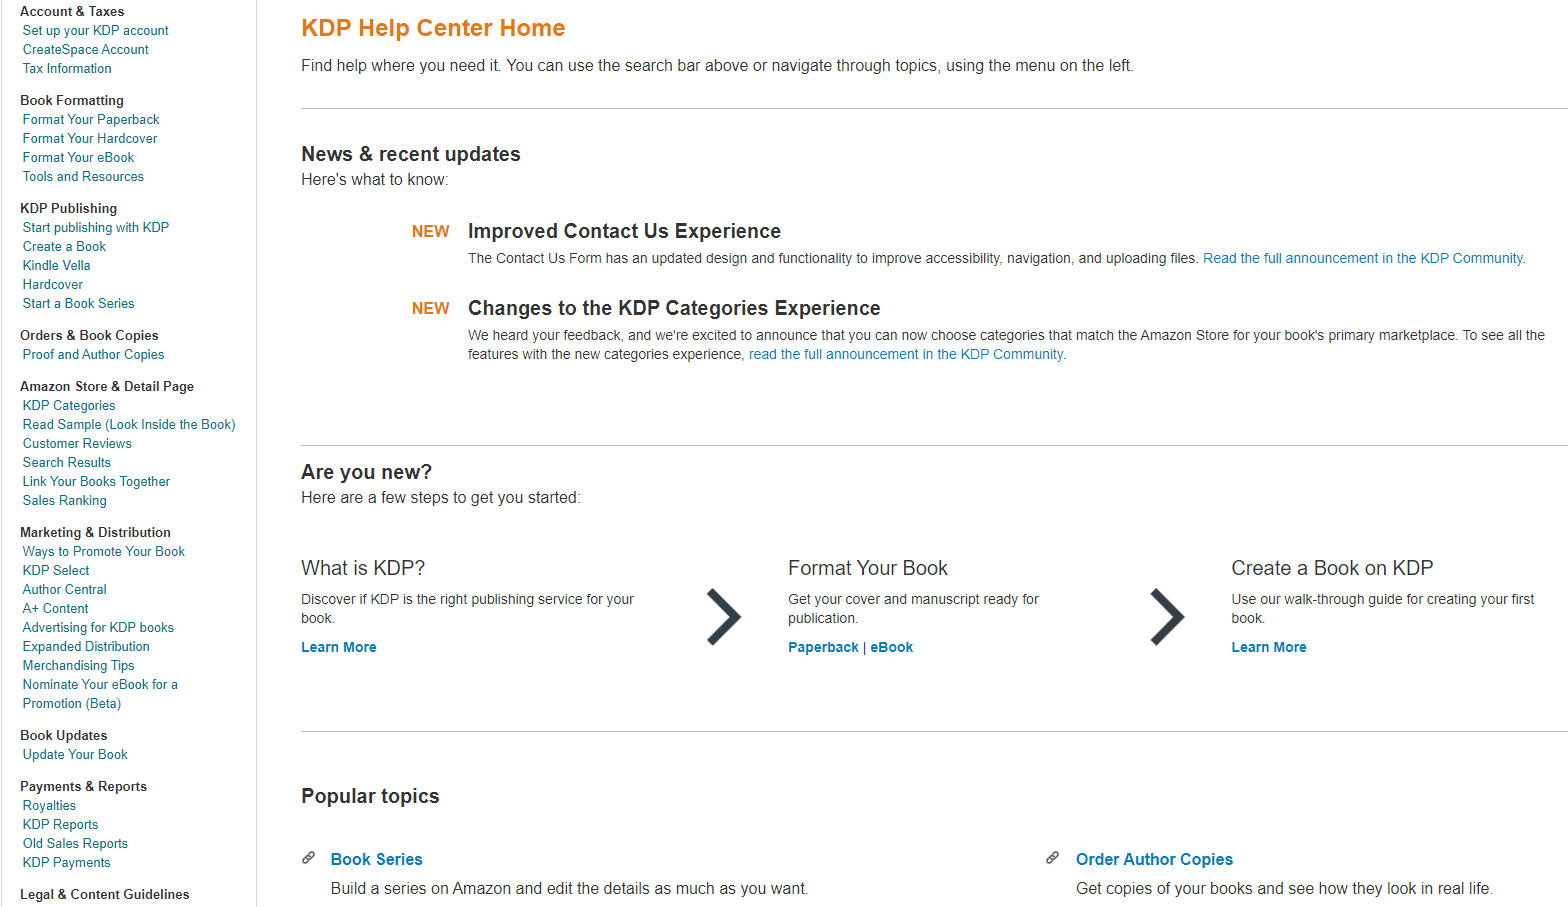The width and height of the screenshot is (1568, 907).
Task: Click Learn More under What is KDP
Action: coord(338,646)
